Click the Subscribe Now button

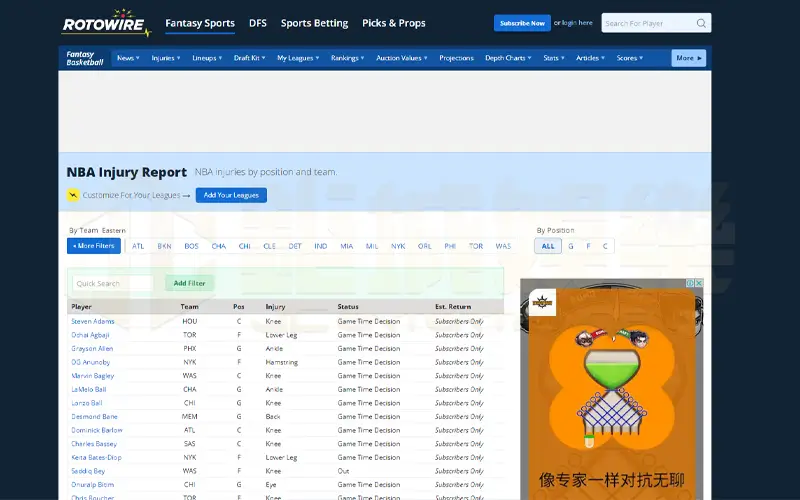pos(522,23)
